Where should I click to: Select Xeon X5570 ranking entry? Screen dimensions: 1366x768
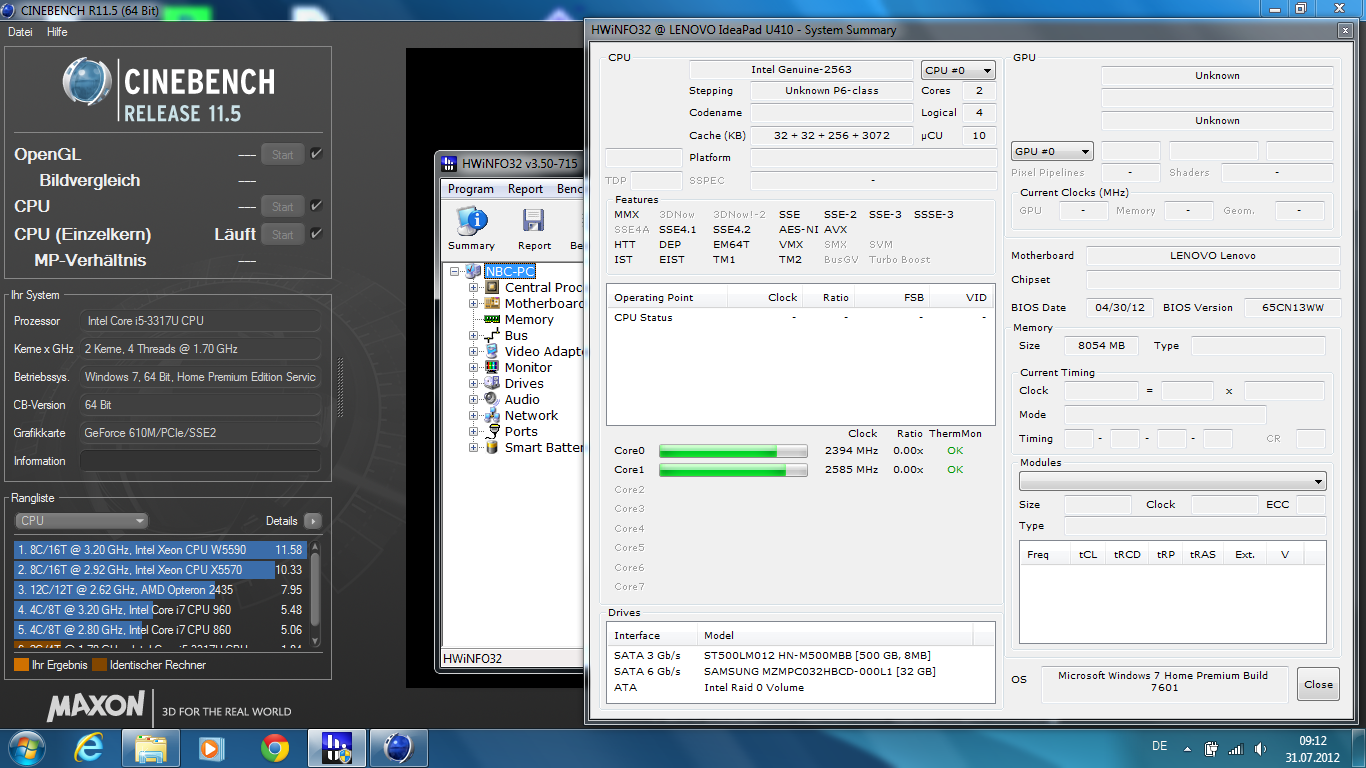point(159,569)
